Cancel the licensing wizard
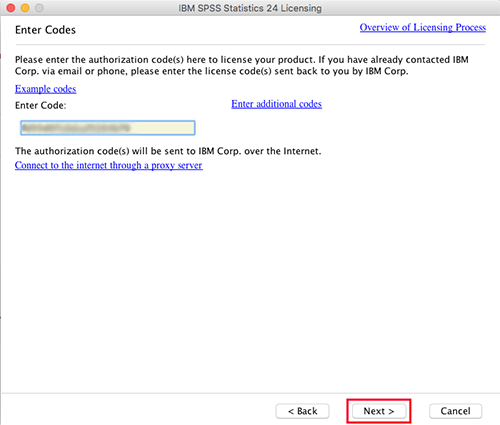 coord(455,411)
